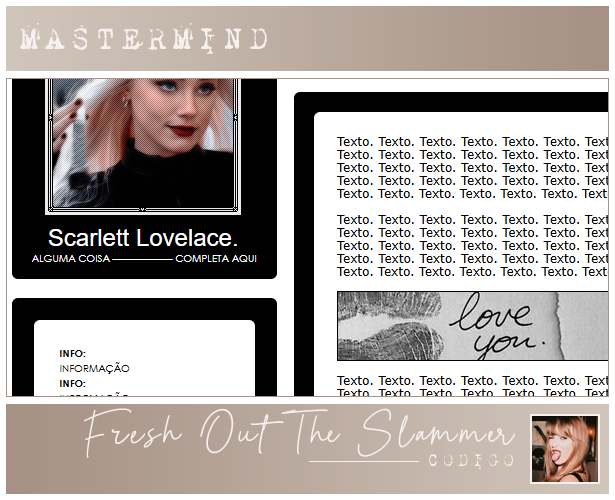Click the ALGUMA COISA subtitle
The width and height of the screenshot is (615, 500).
(71, 259)
